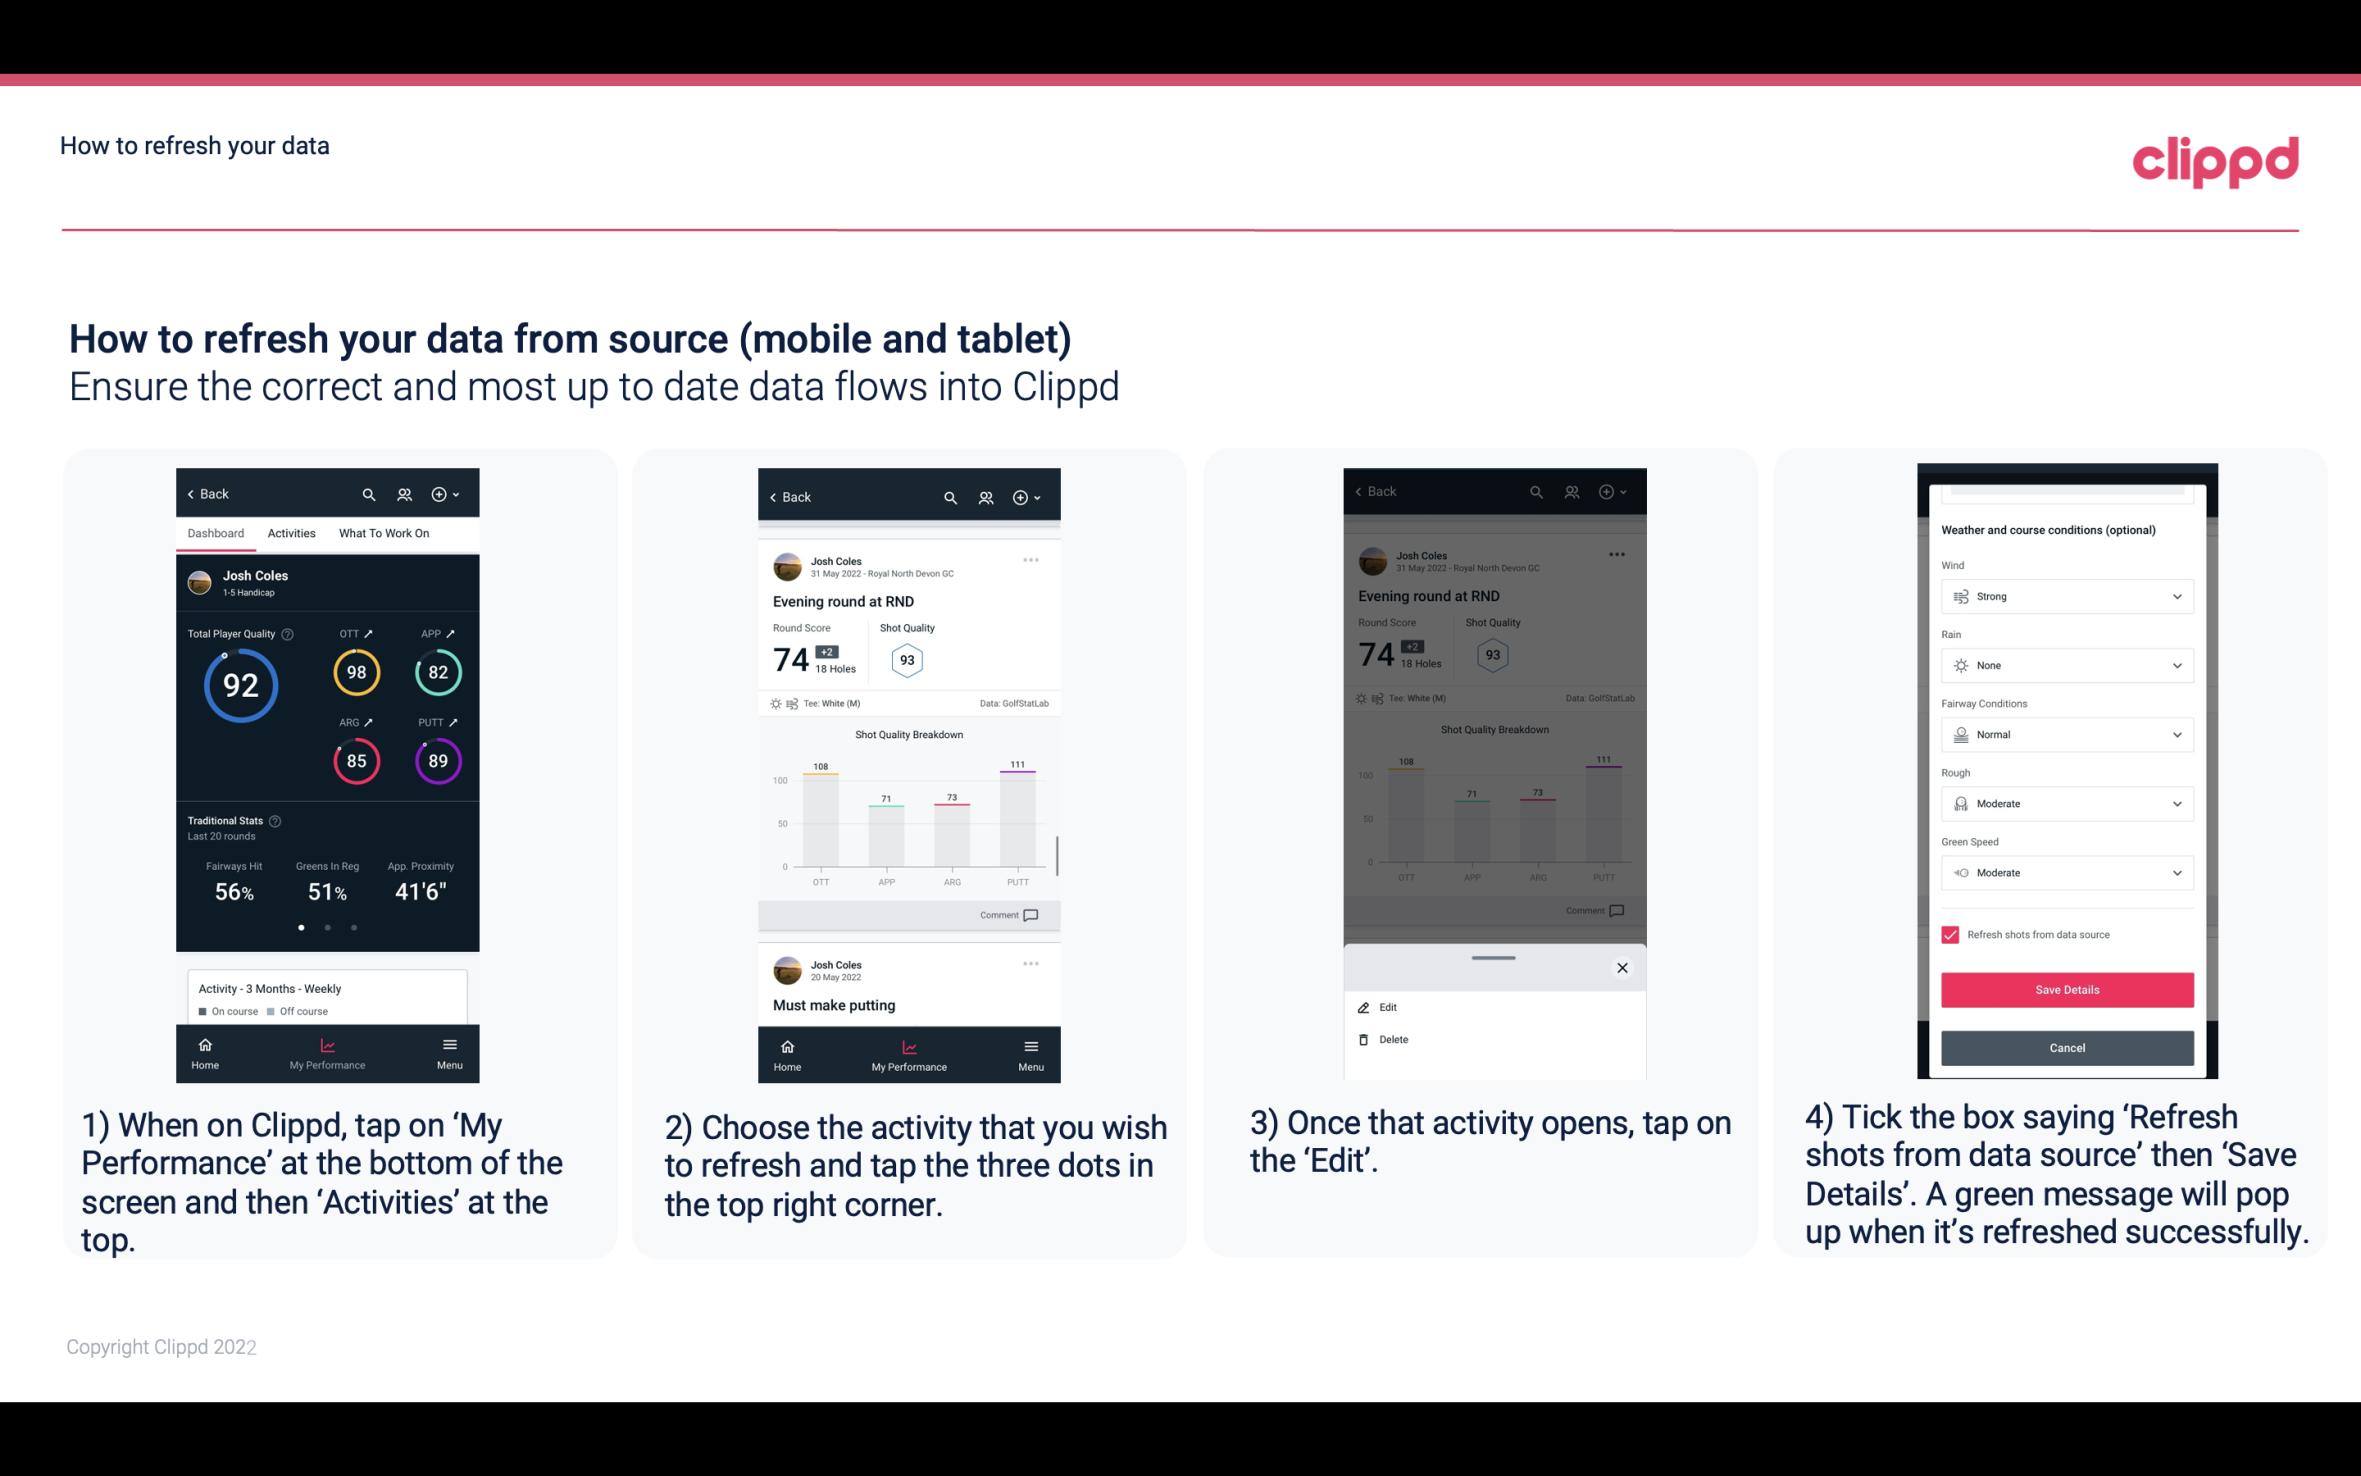Switch to What To Work On tab
The width and height of the screenshot is (2361, 1476).
381,532
